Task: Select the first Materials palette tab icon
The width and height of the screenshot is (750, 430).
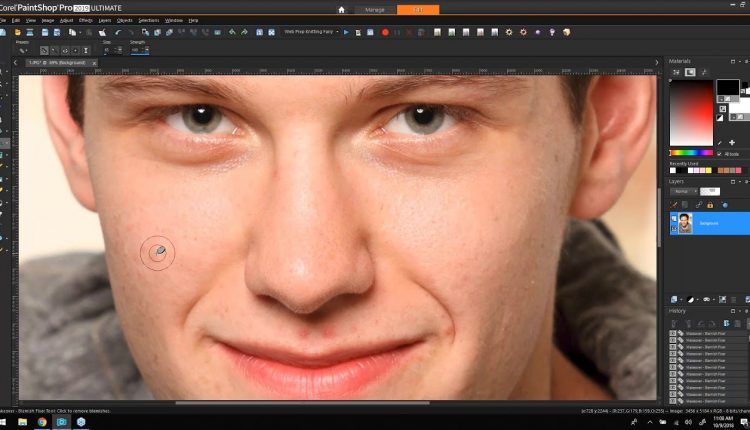Action: tap(676, 72)
